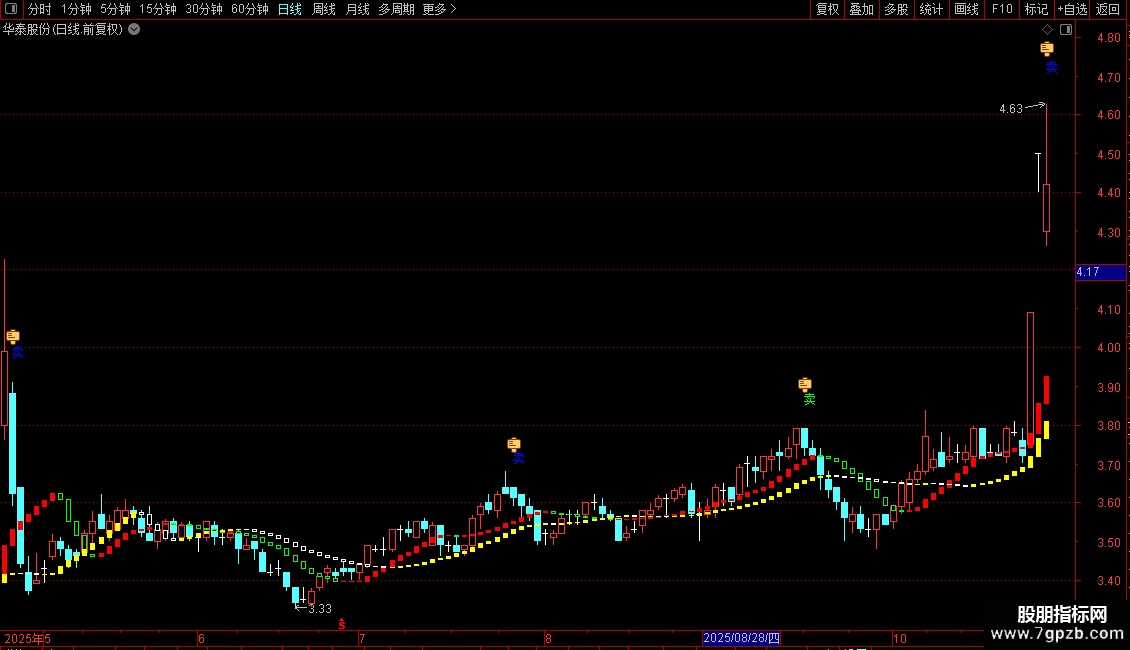This screenshot has height=650, width=1130.
Task: Switch to the 周线 weekly chart
Action: (324, 9)
